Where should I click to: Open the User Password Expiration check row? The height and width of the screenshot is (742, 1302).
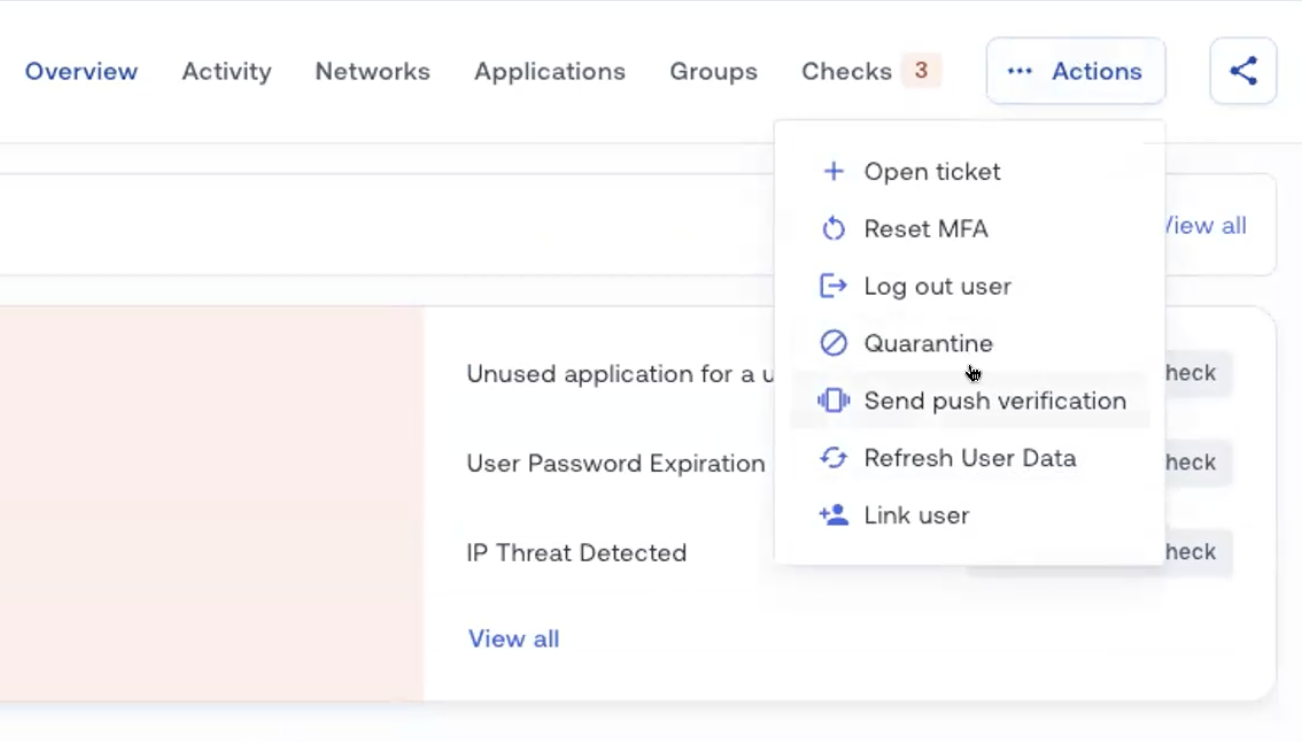615,464
